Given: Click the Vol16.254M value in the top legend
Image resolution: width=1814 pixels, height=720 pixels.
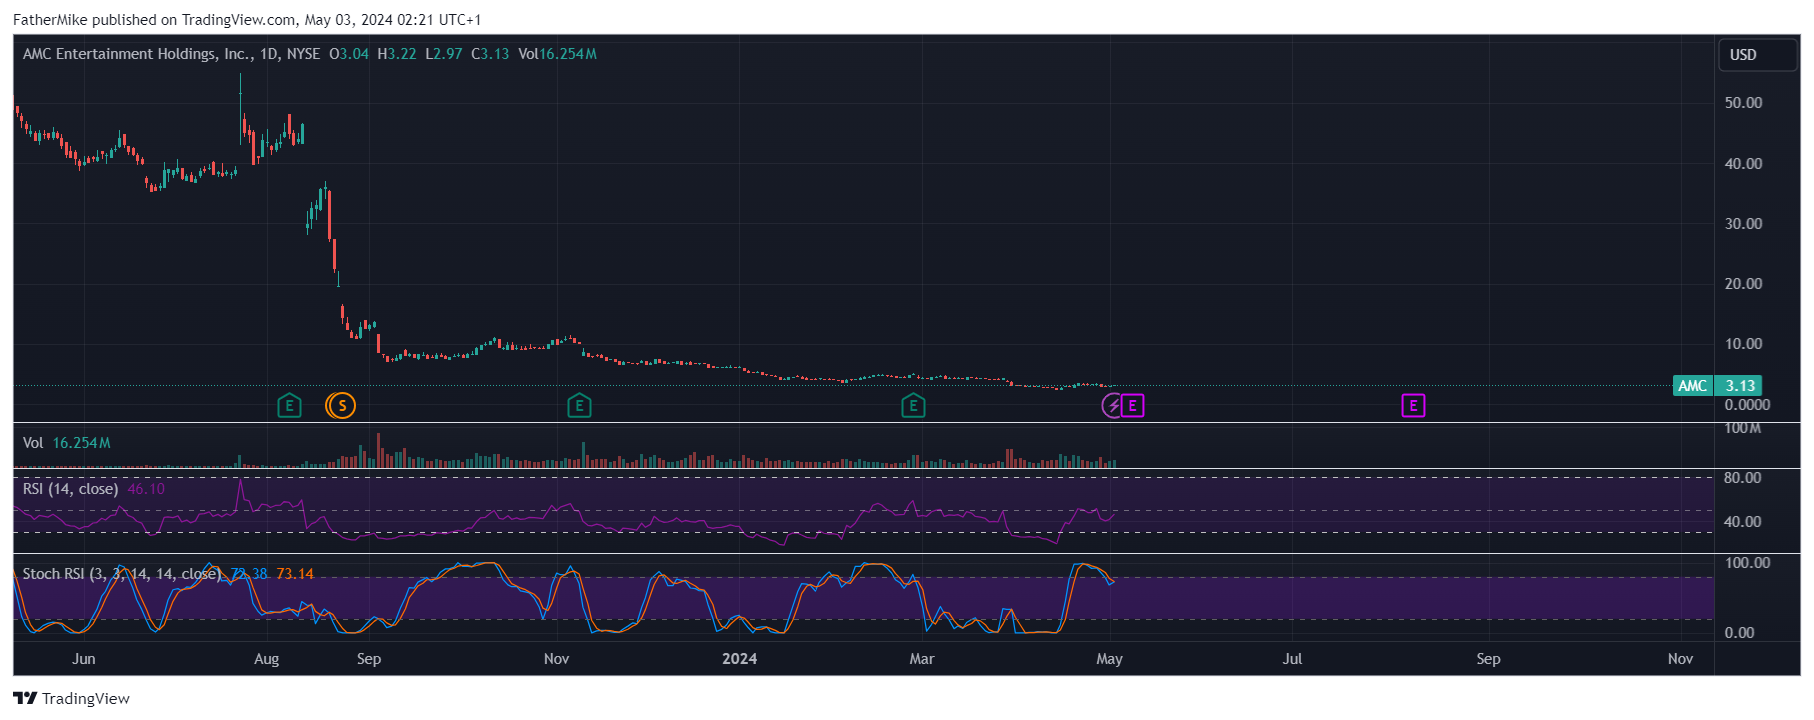Looking at the screenshot, I should click(557, 54).
